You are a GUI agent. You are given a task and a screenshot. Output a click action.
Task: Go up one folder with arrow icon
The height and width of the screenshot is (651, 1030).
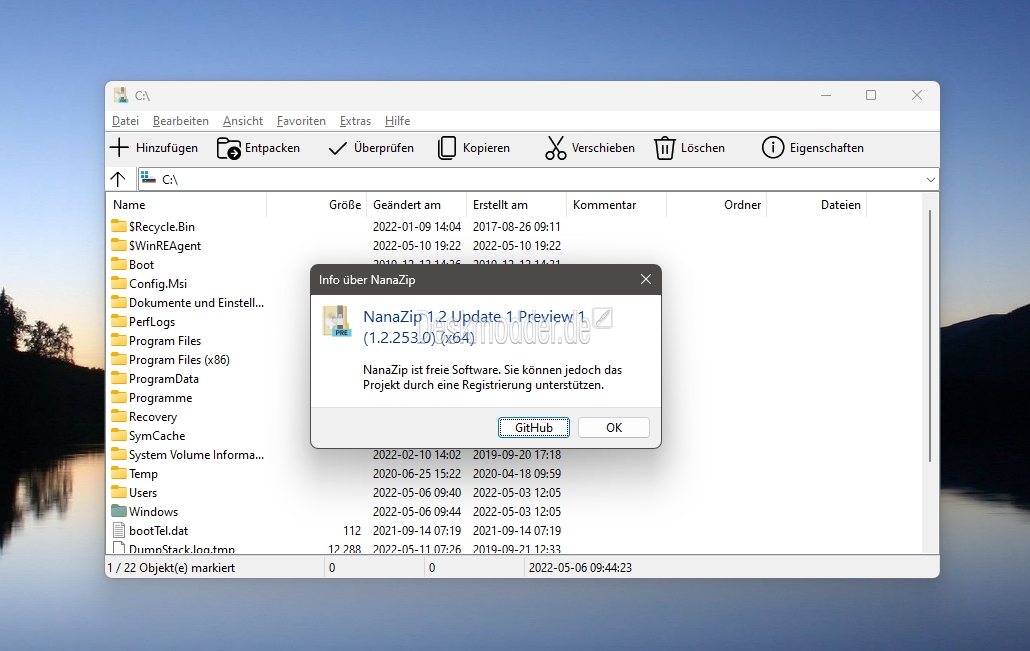[118, 179]
